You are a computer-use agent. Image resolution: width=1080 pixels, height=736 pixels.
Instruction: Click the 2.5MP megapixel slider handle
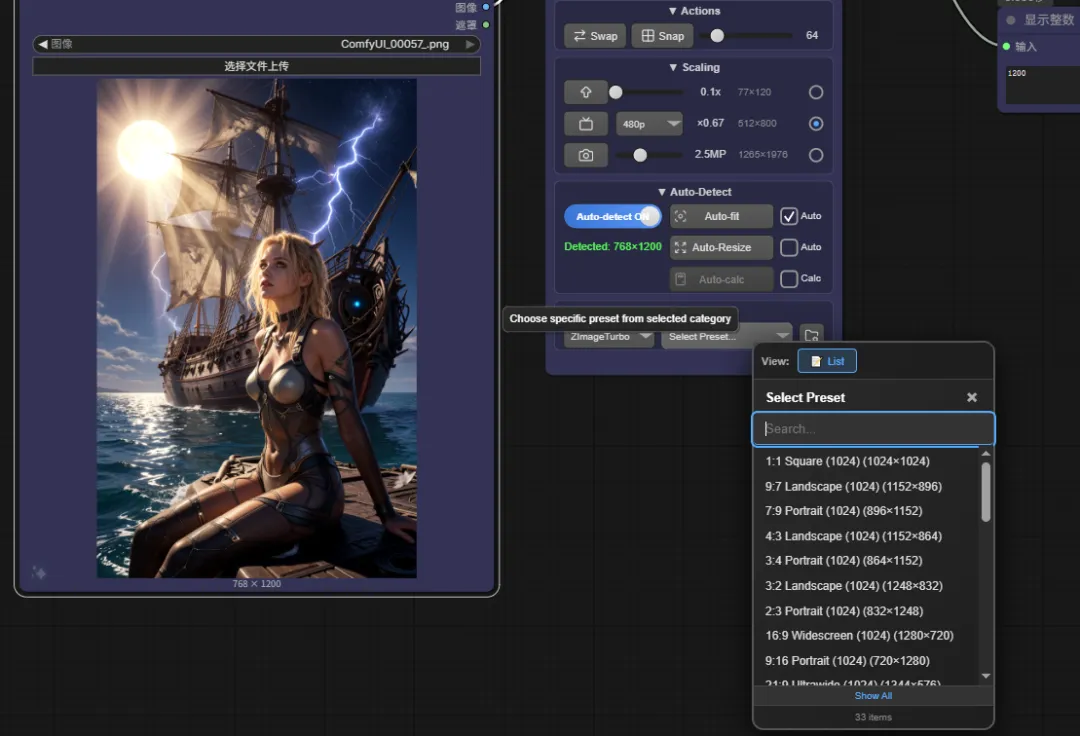click(640, 155)
